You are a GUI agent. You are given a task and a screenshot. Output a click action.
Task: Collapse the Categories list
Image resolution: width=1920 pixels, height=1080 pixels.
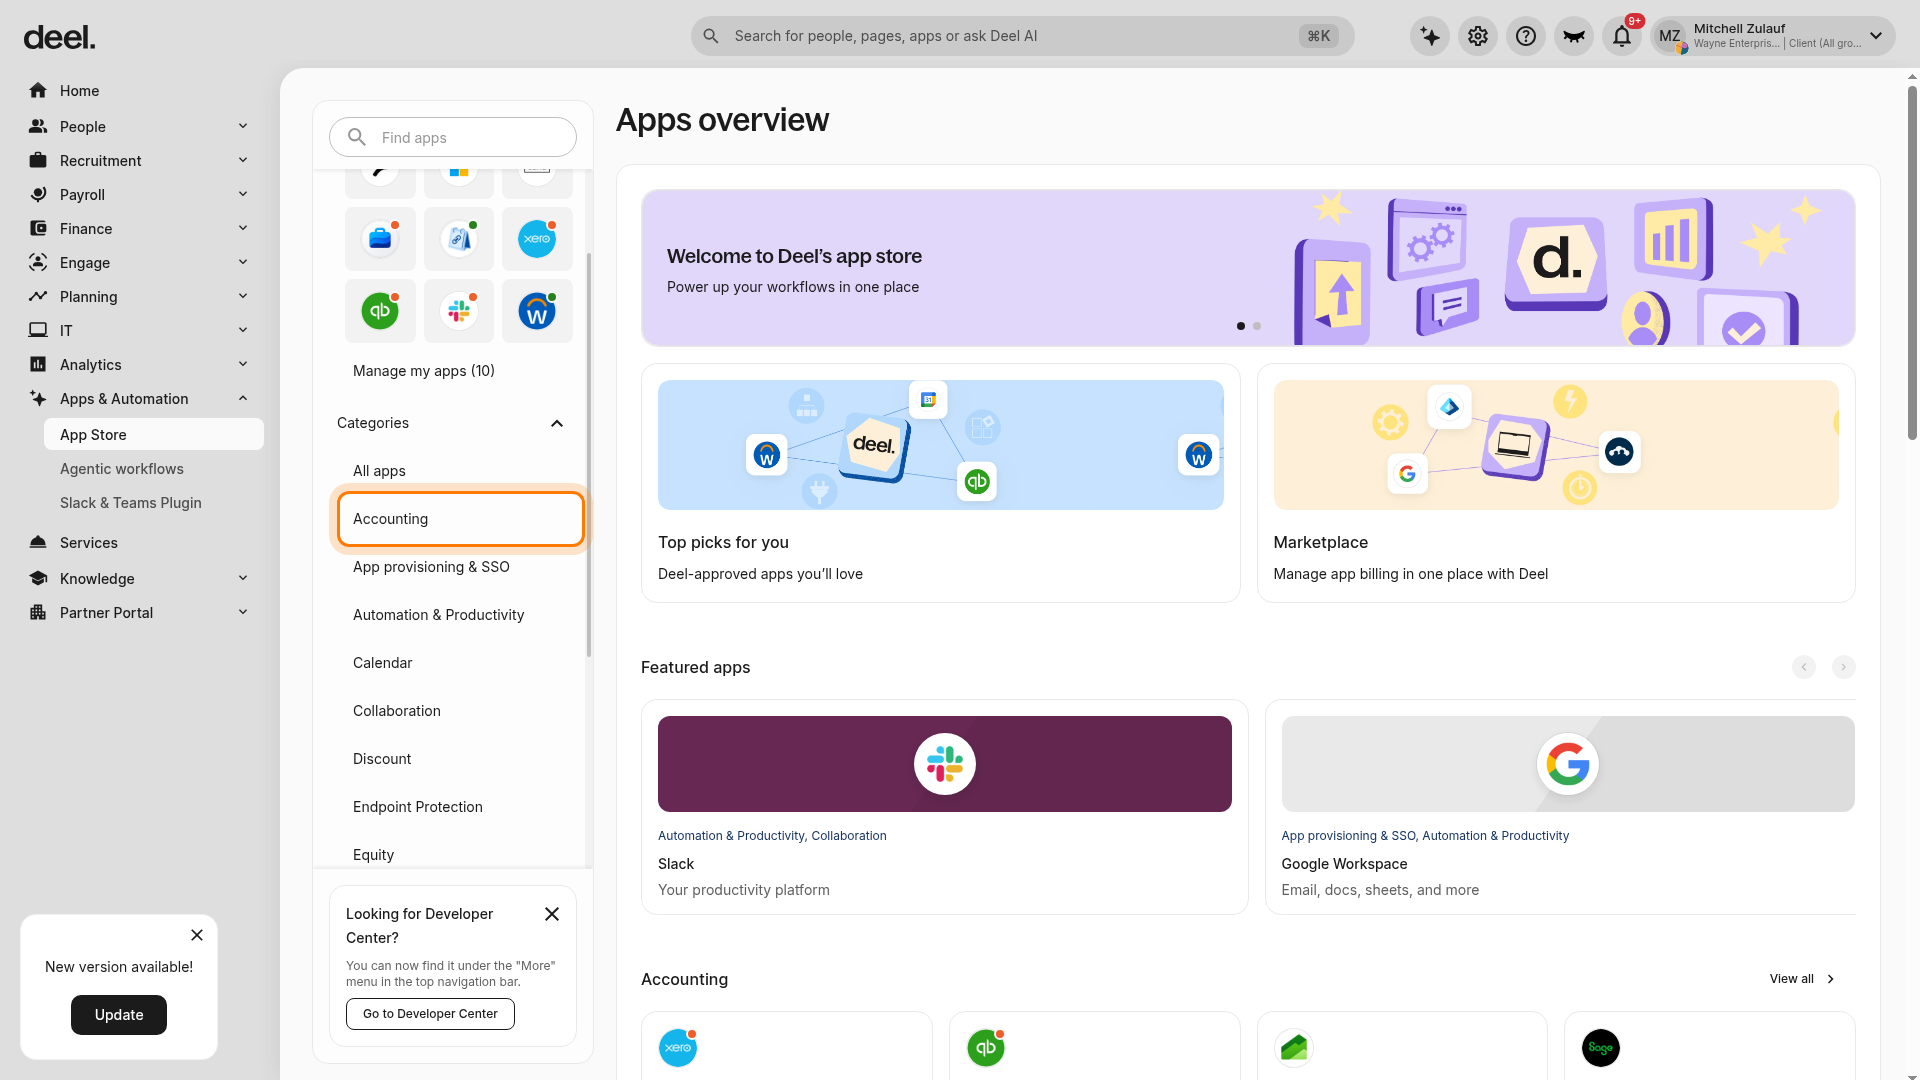point(557,423)
